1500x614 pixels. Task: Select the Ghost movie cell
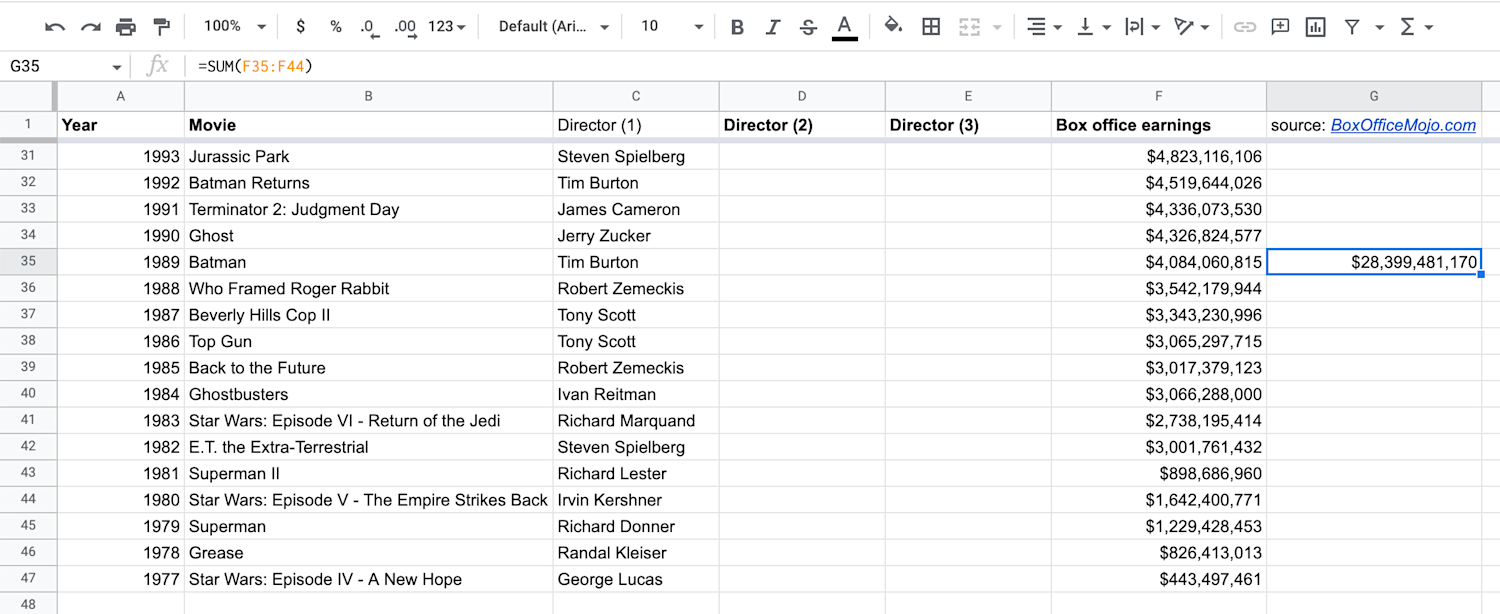[x=369, y=236]
